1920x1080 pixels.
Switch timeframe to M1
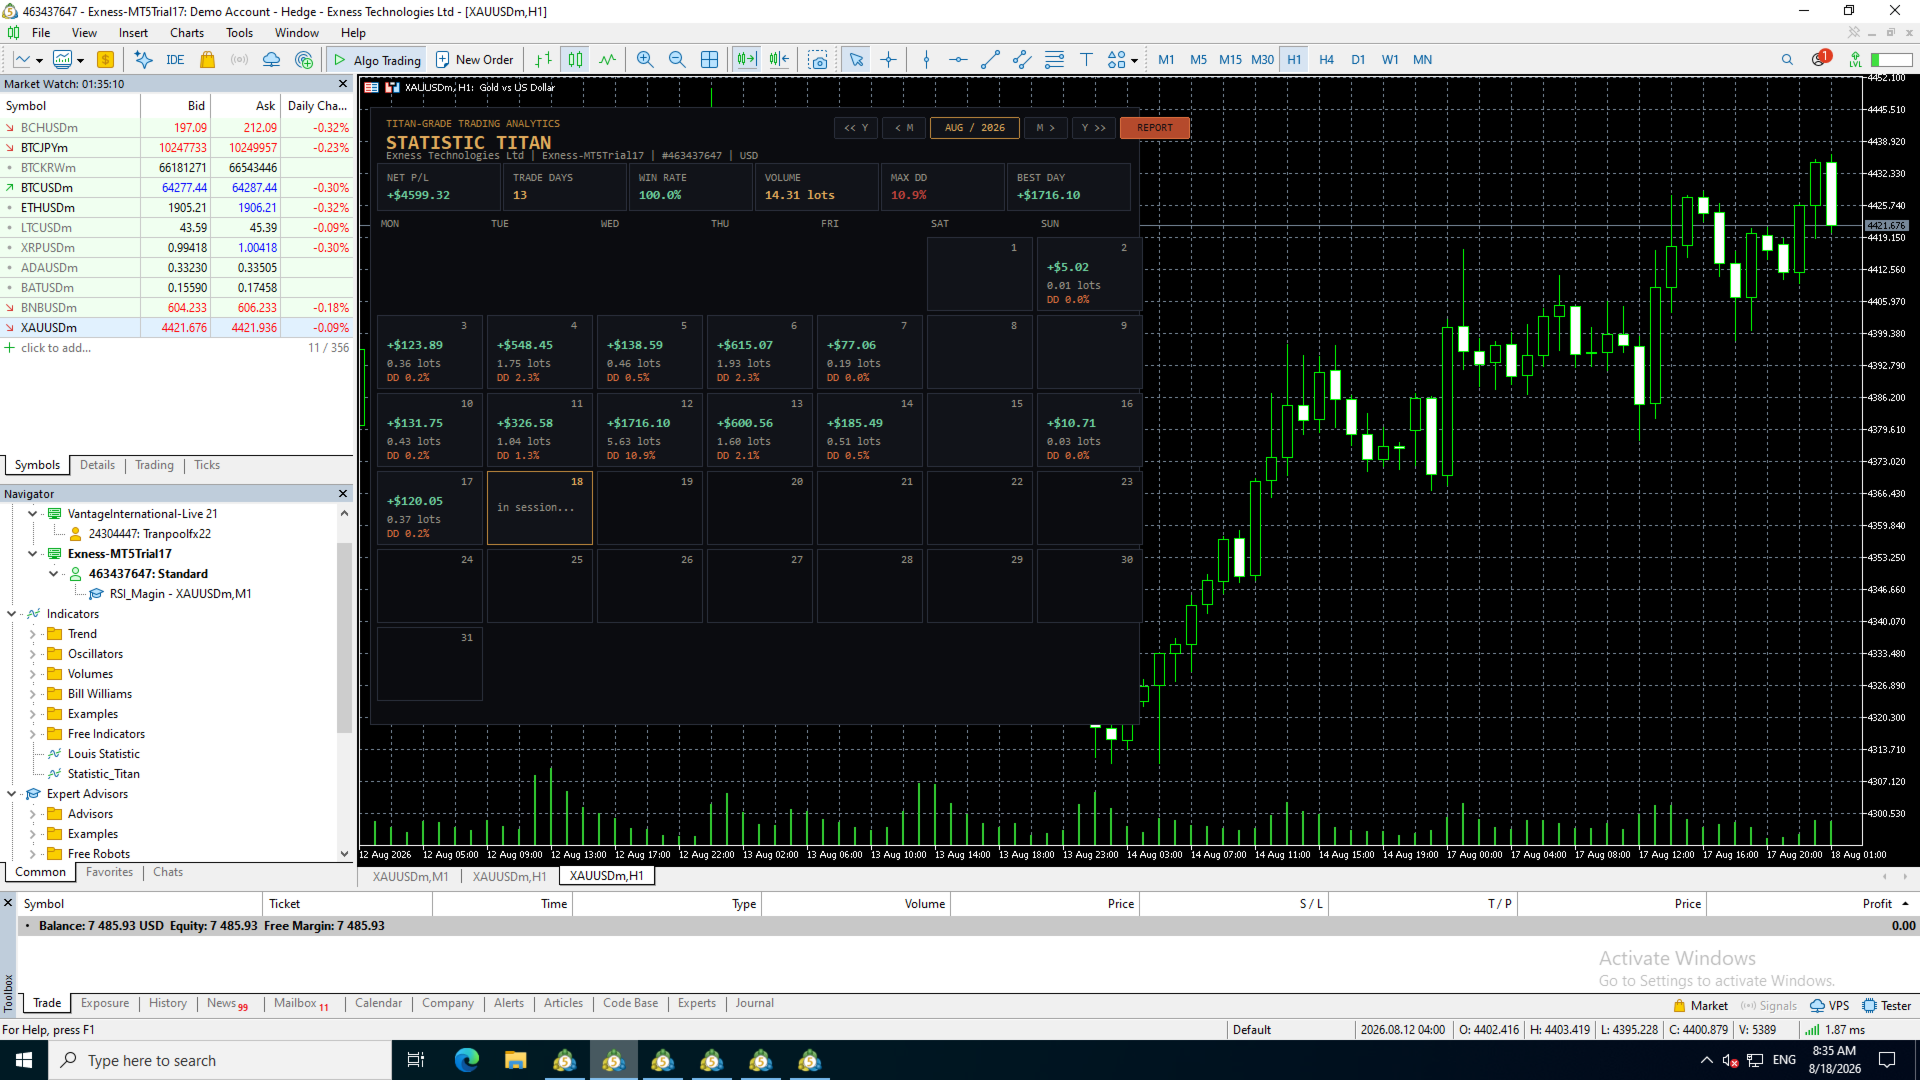[1166, 60]
